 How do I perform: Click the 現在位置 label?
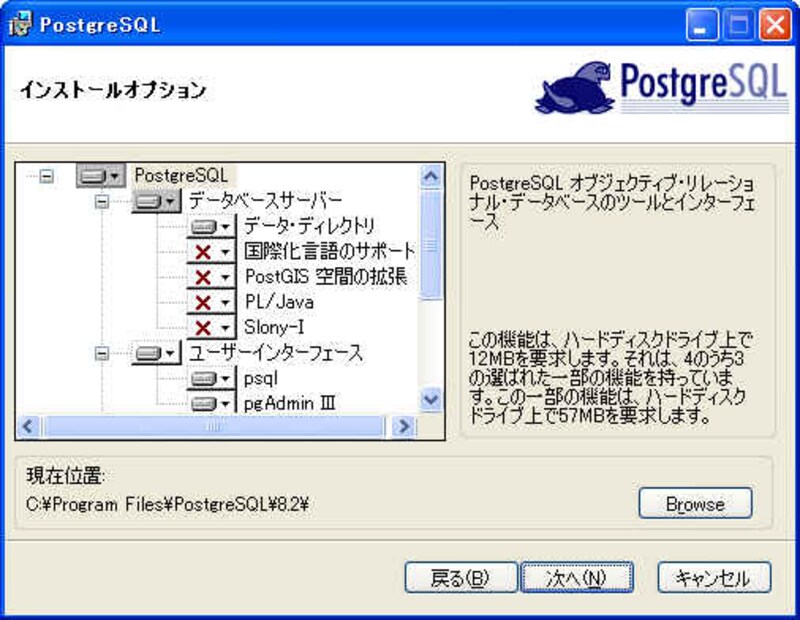click(65, 476)
